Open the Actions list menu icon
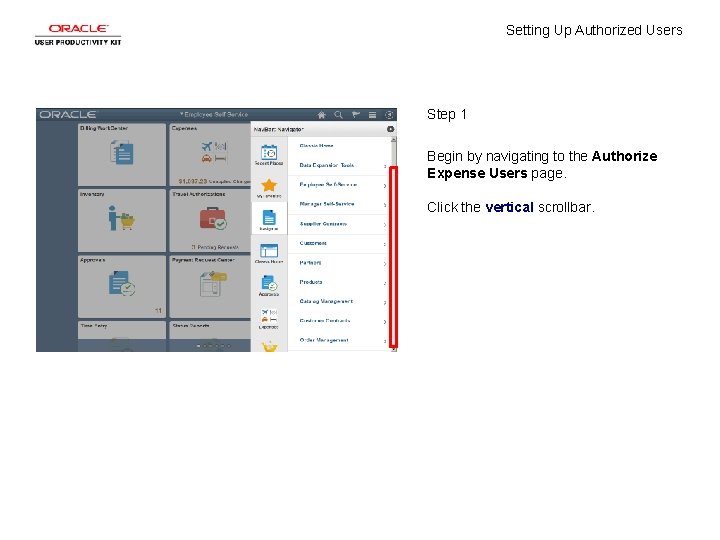 pyautogui.click(x=372, y=115)
